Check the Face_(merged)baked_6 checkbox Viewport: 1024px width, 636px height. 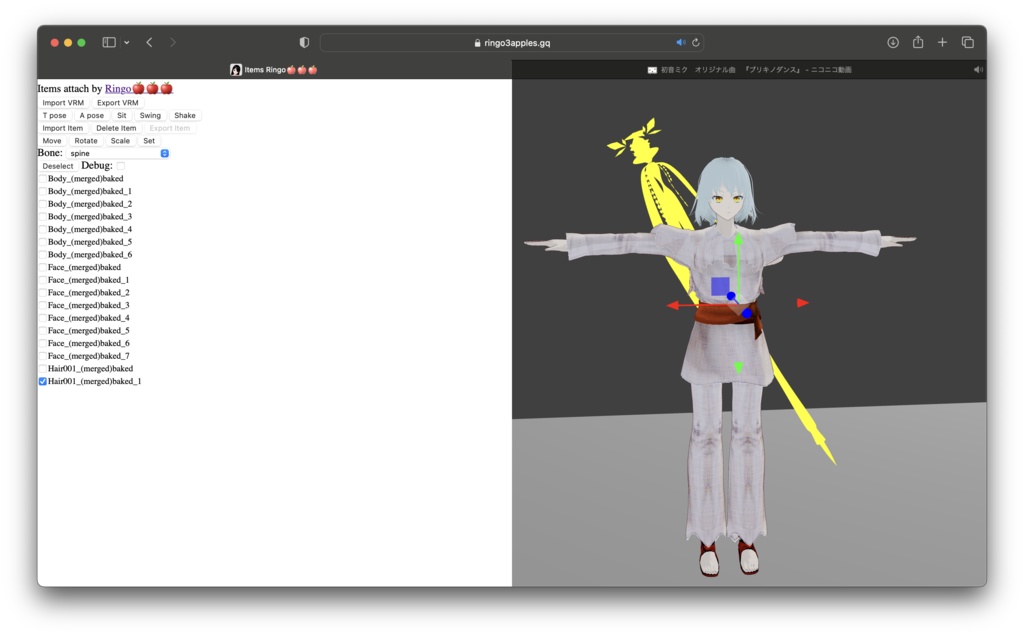tap(43, 343)
